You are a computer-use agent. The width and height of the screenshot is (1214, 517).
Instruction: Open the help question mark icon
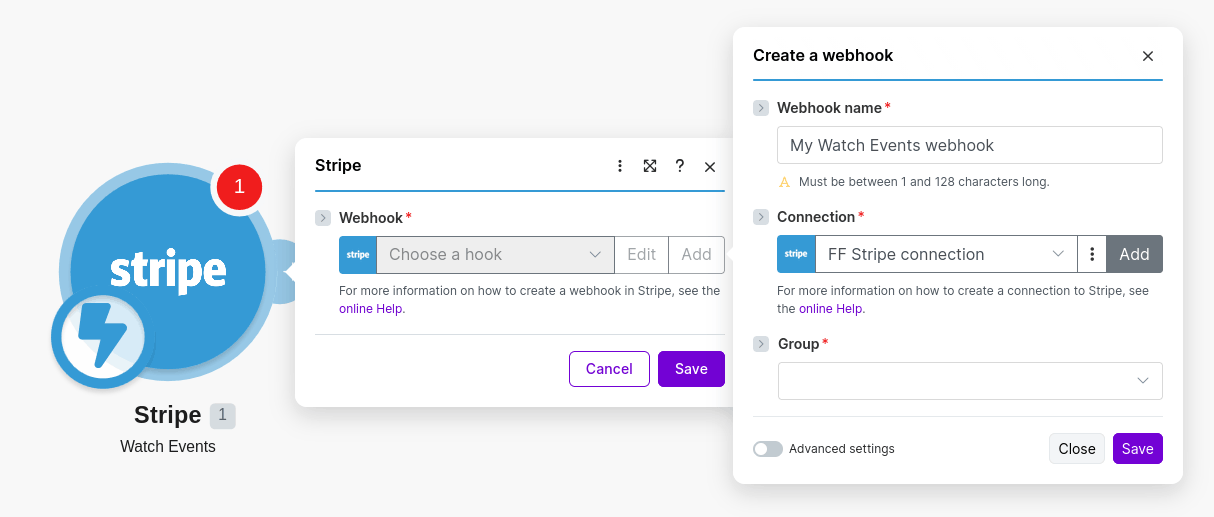(680, 166)
